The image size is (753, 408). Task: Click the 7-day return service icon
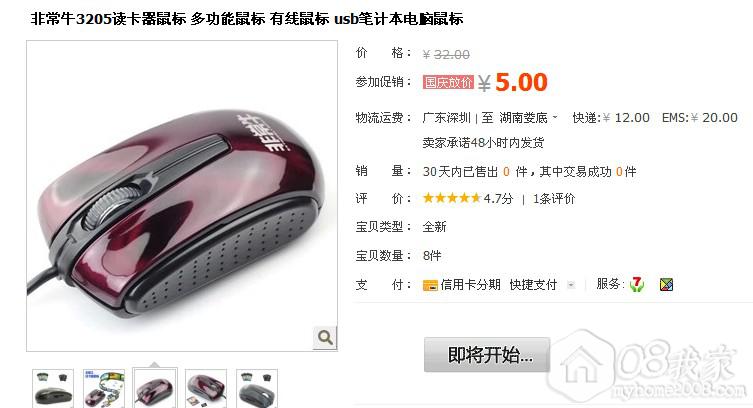(637, 285)
